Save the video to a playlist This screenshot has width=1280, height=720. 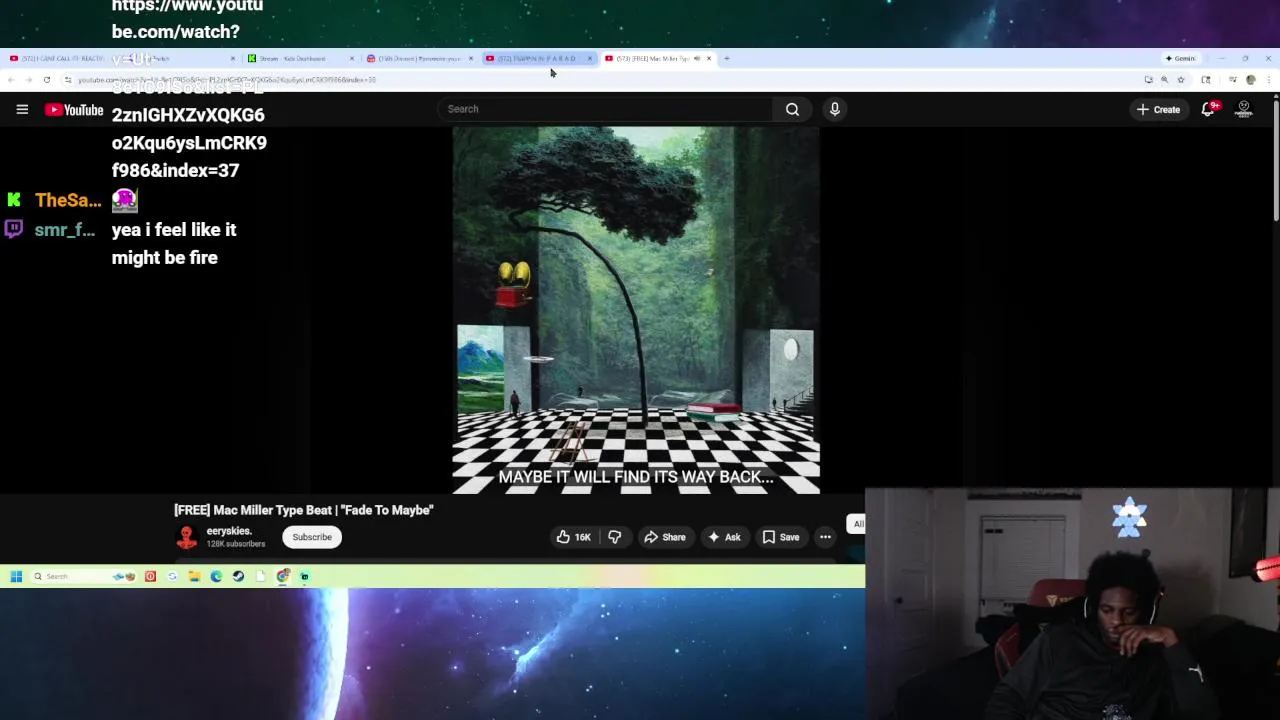click(781, 537)
